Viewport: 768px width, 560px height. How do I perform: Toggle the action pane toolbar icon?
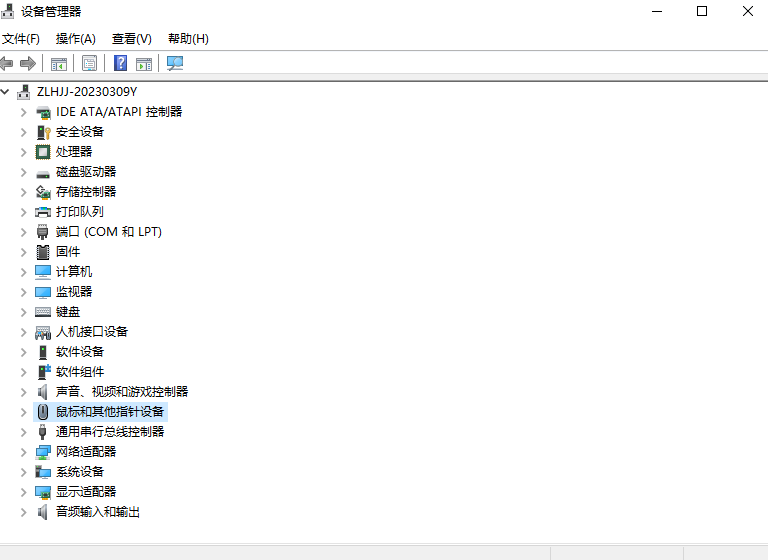click(144, 64)
